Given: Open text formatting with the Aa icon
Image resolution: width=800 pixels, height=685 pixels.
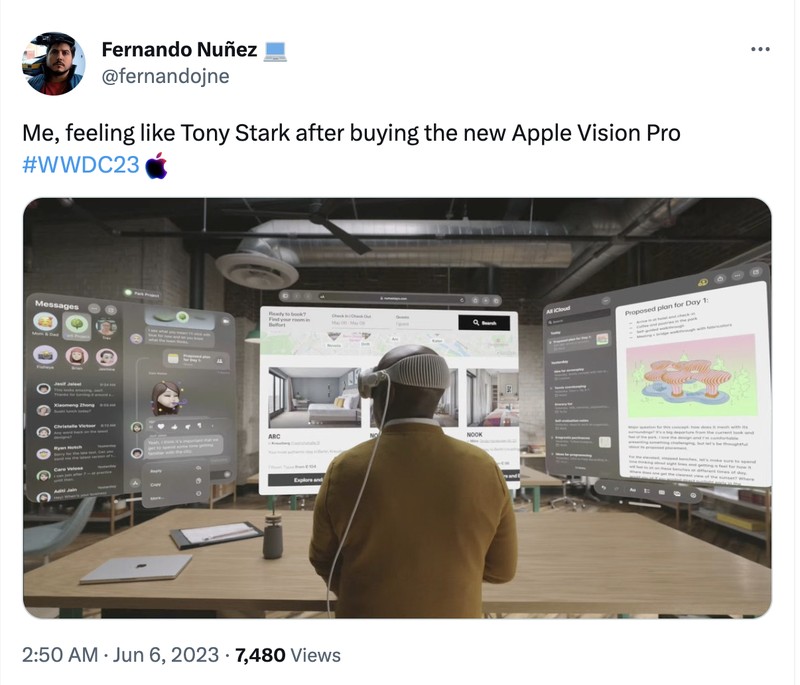Looking at the screenshot, I should (x=633, y=490).
